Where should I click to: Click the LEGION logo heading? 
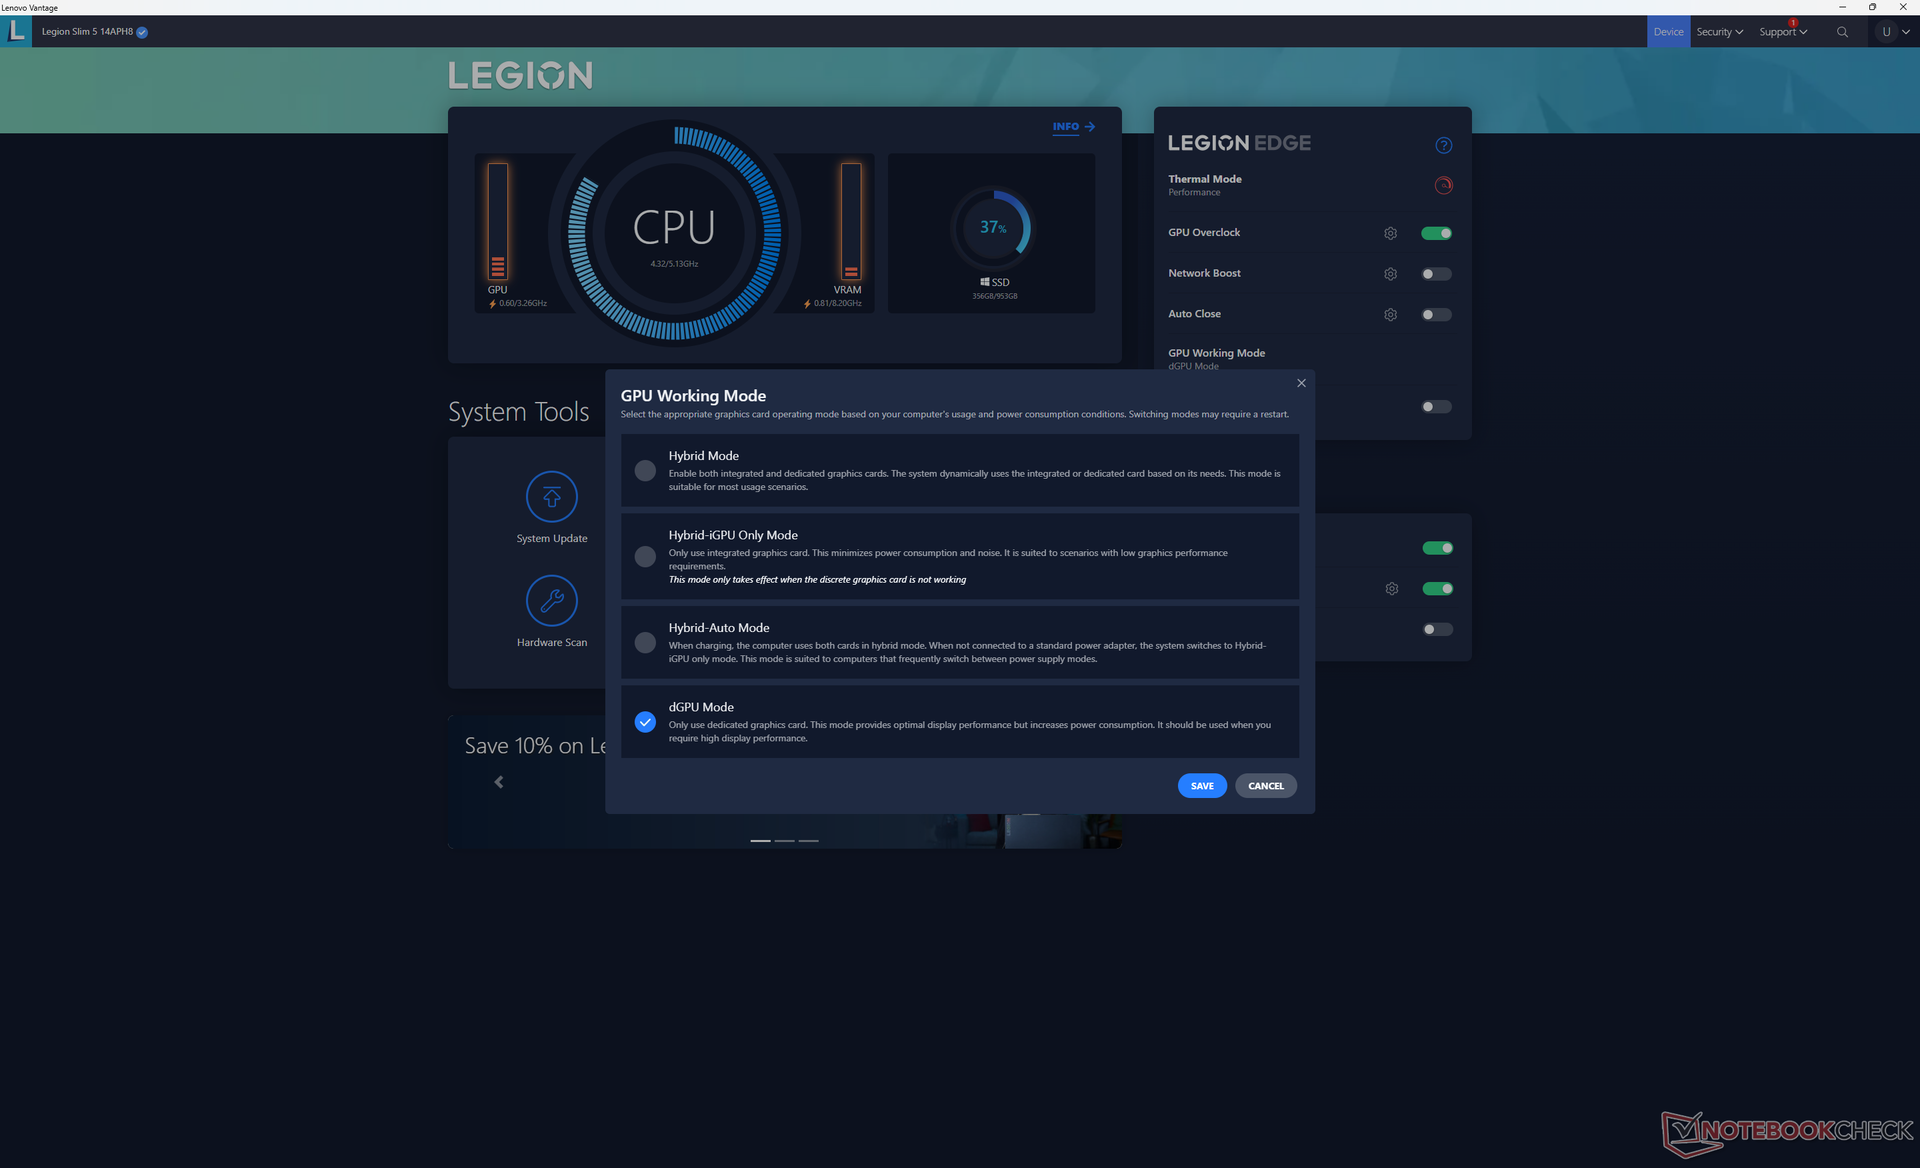click(x=520, y=75)
